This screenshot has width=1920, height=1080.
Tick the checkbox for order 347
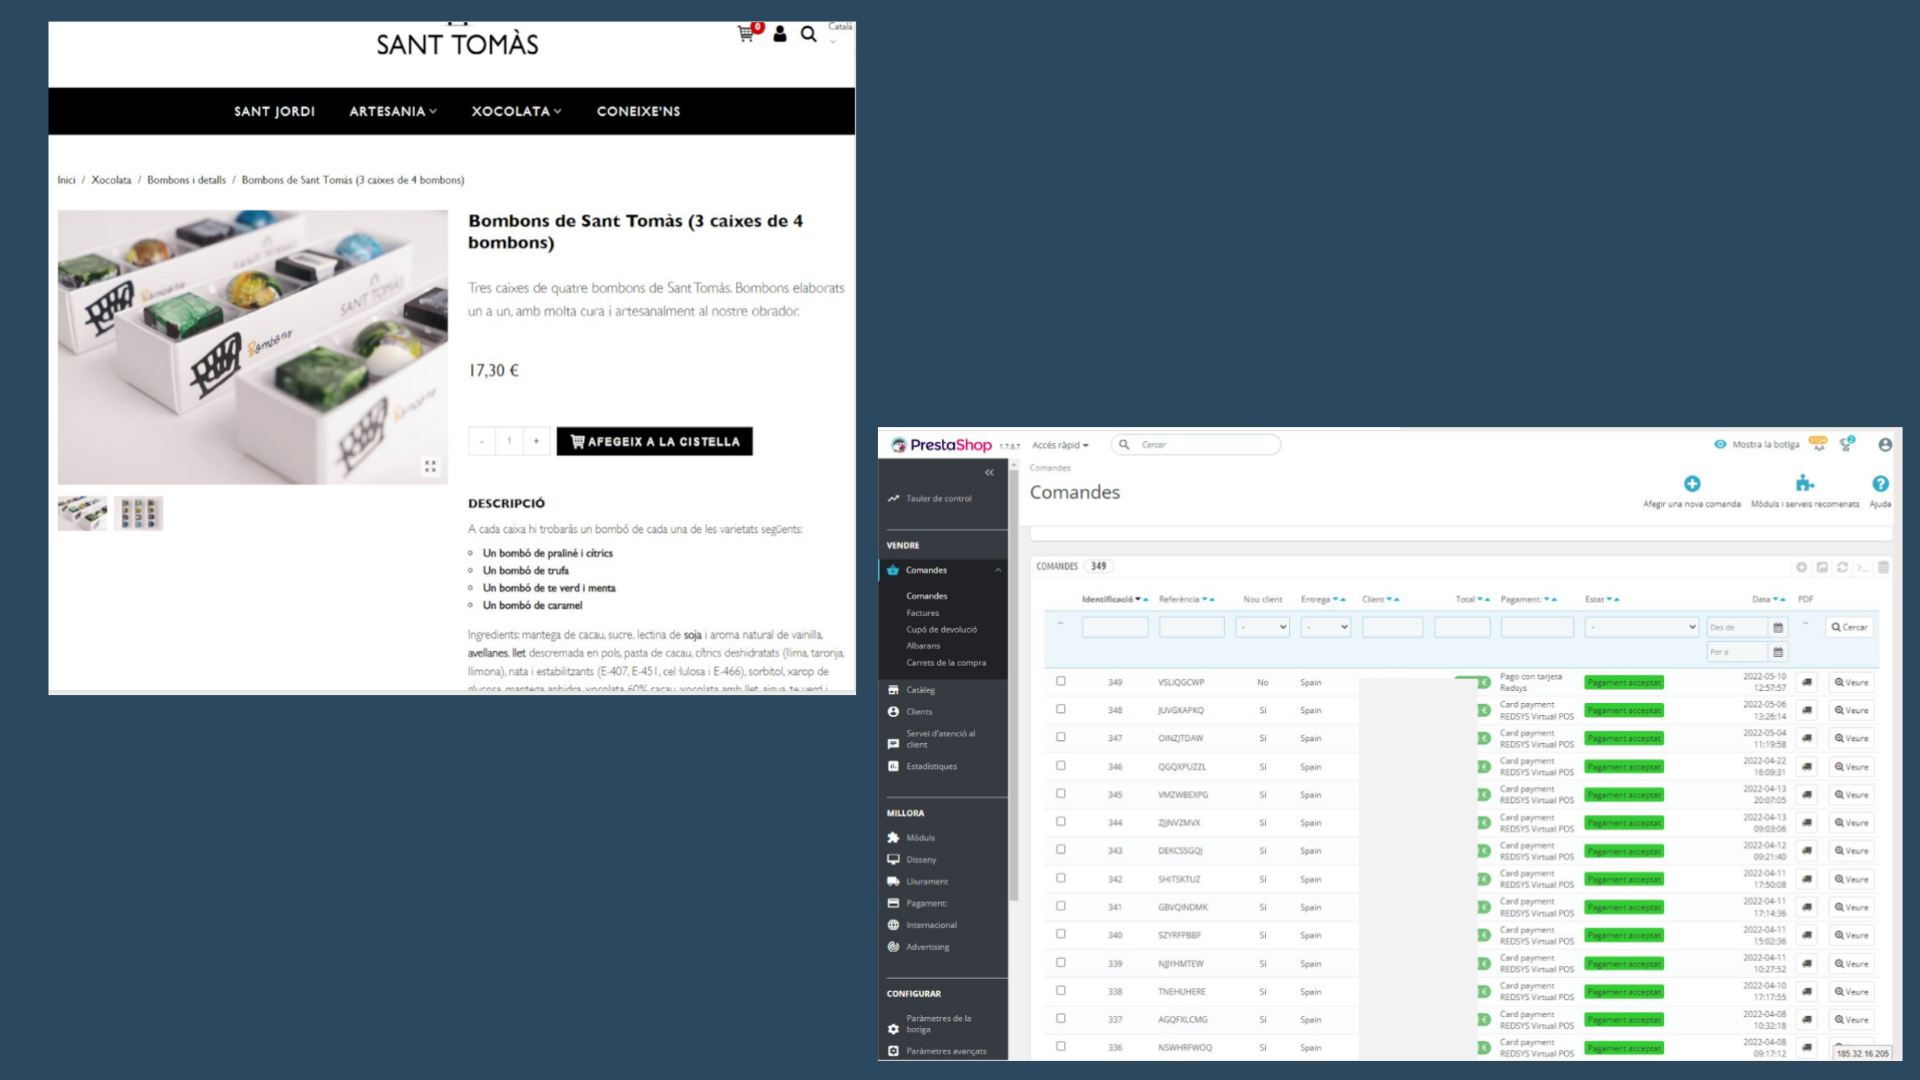1061,737
